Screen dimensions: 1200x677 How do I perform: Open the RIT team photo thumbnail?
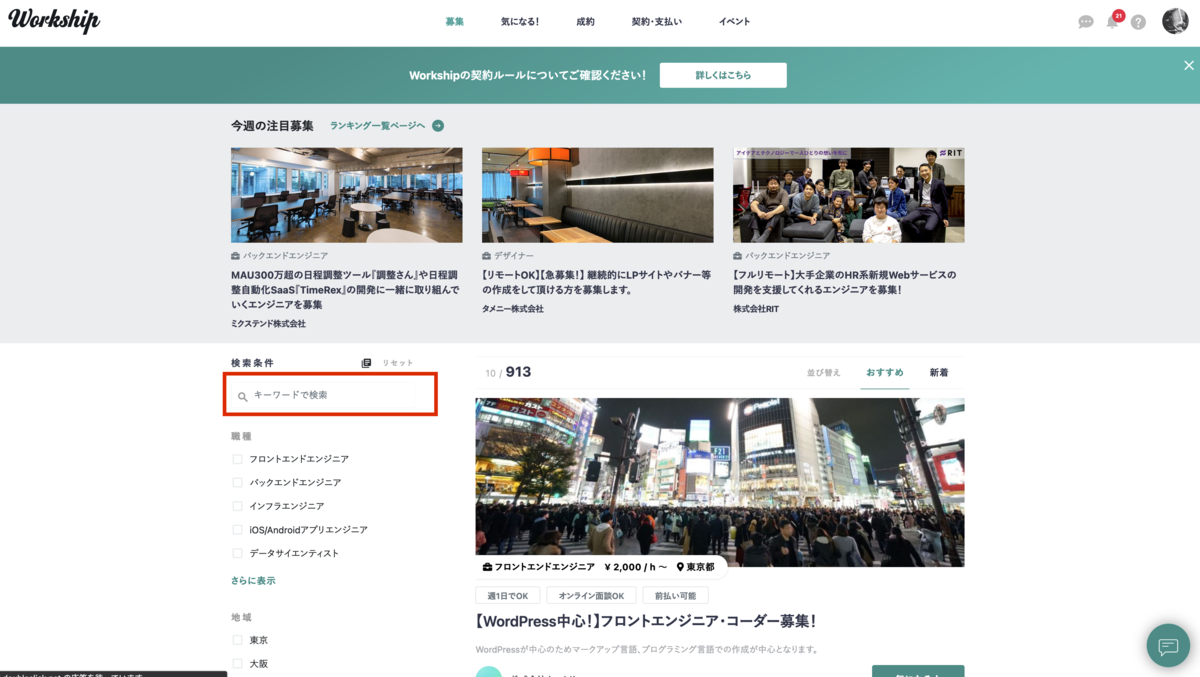coord(849,195)
